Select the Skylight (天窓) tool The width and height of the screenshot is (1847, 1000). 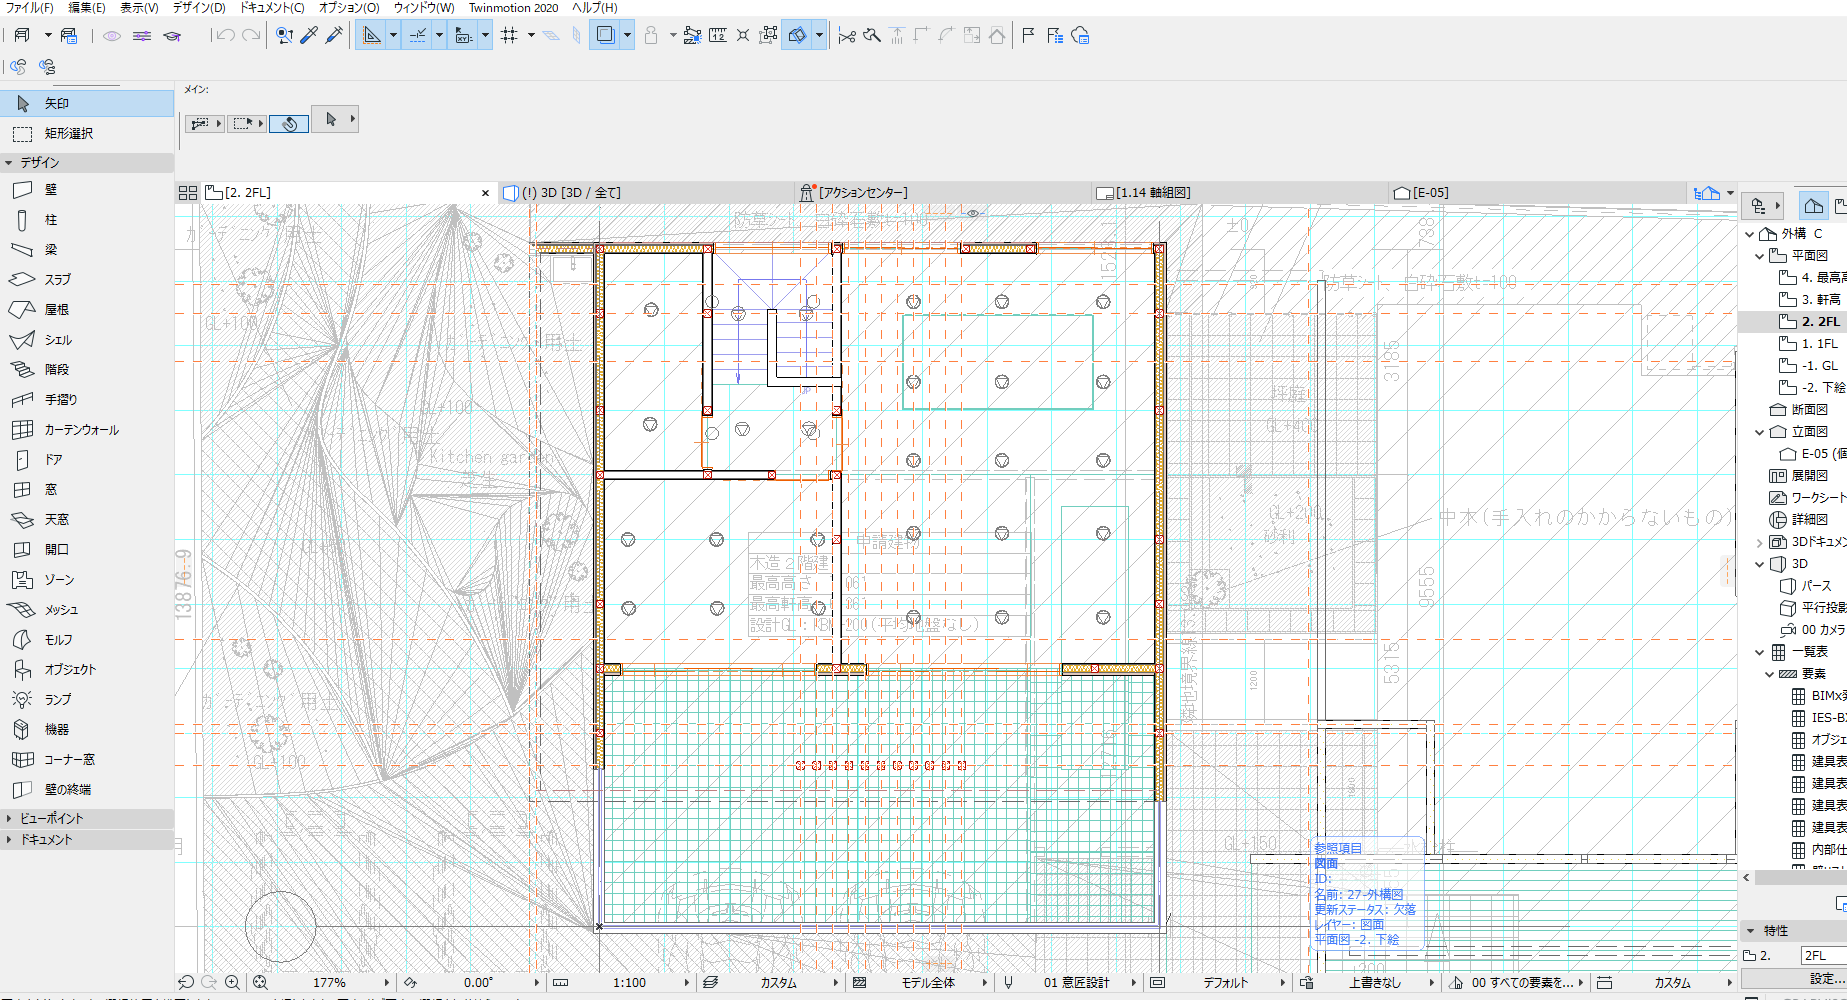(x=87, y=520)
